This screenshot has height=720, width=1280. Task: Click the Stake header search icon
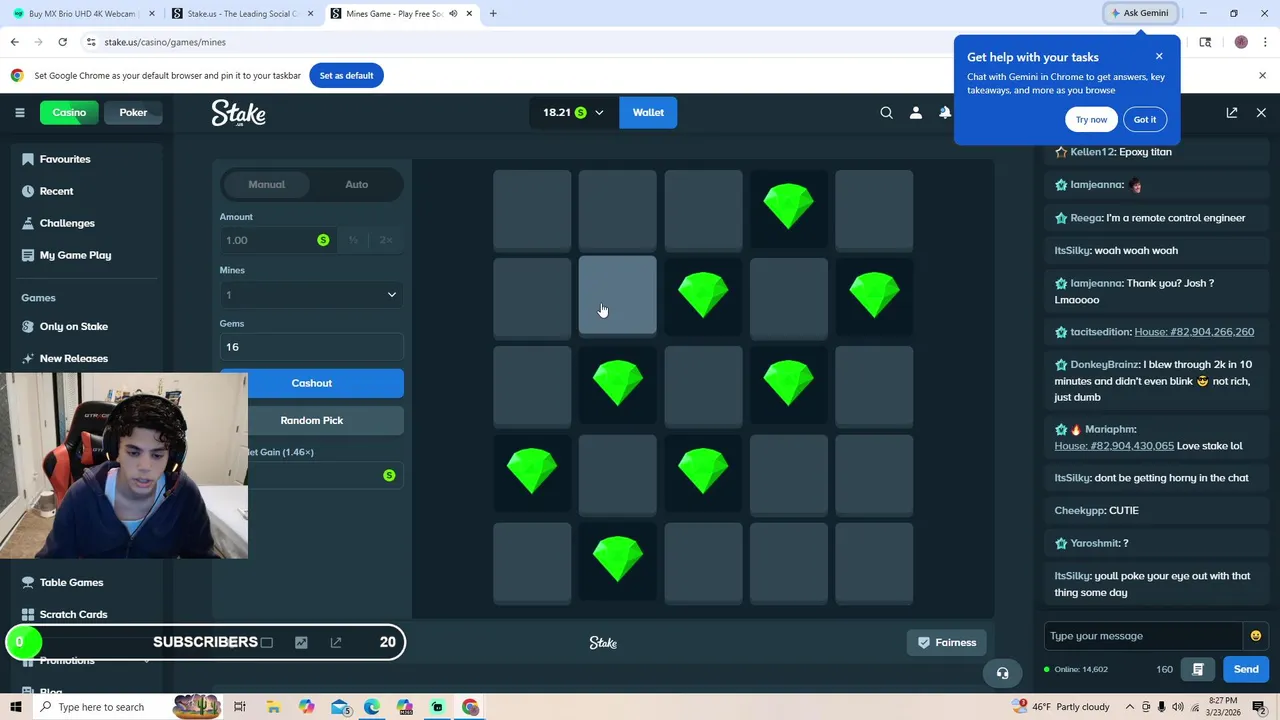pos(886,113)
